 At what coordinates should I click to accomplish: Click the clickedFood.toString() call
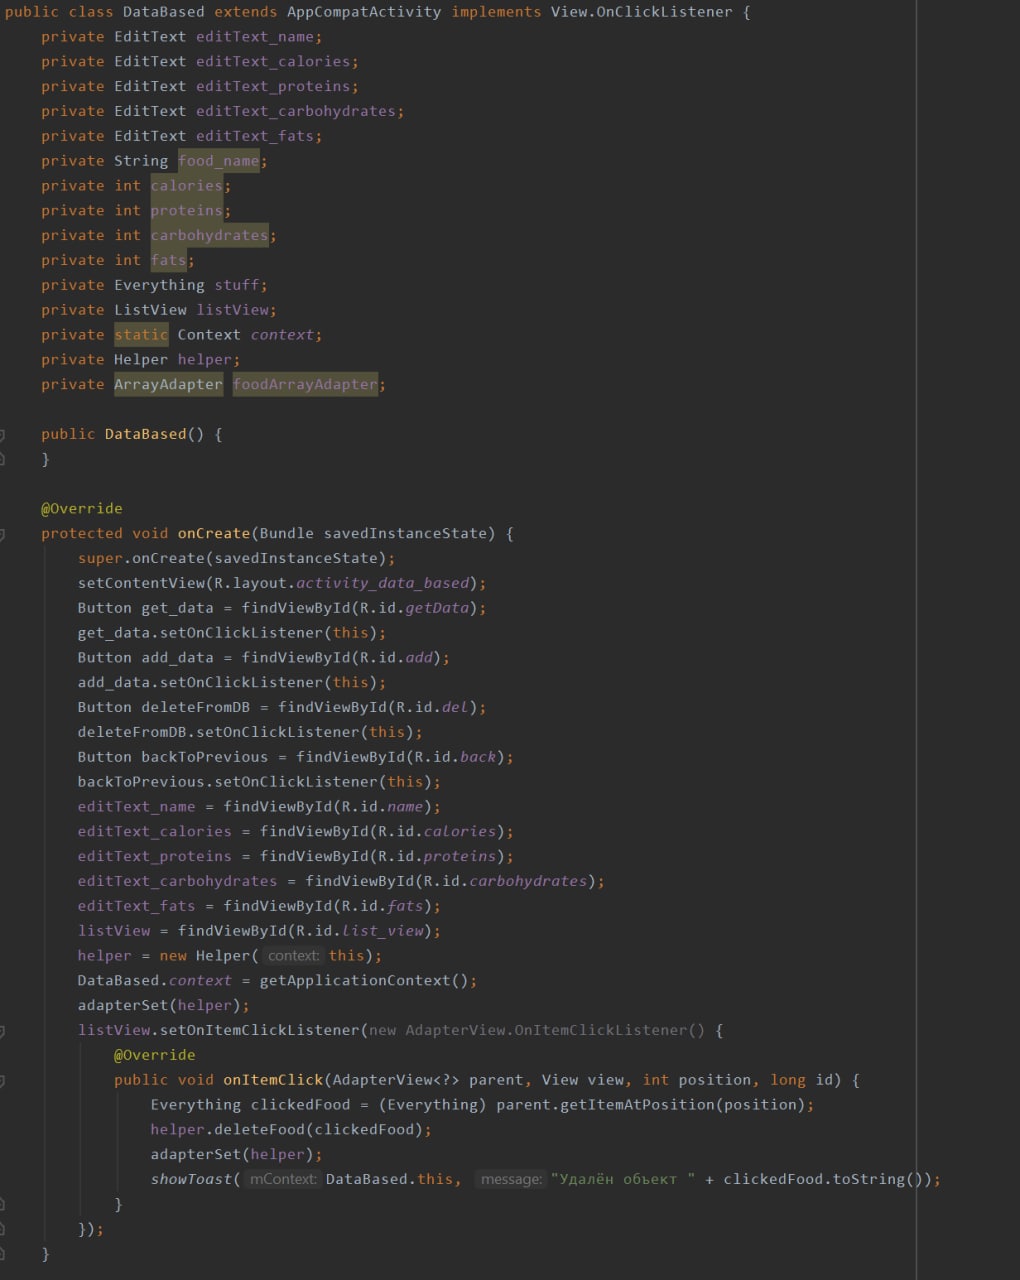tap(827, 1179)
